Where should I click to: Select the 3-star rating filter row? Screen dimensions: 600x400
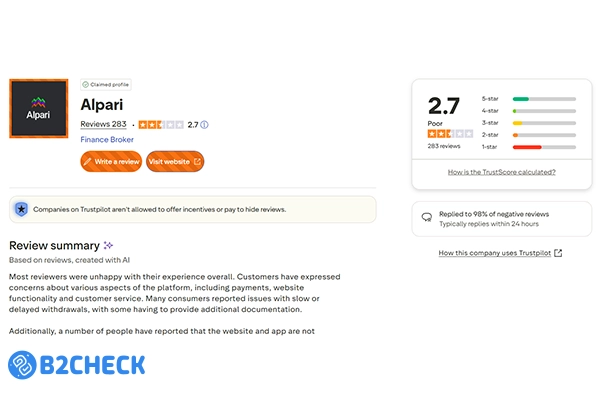[530, 123]
